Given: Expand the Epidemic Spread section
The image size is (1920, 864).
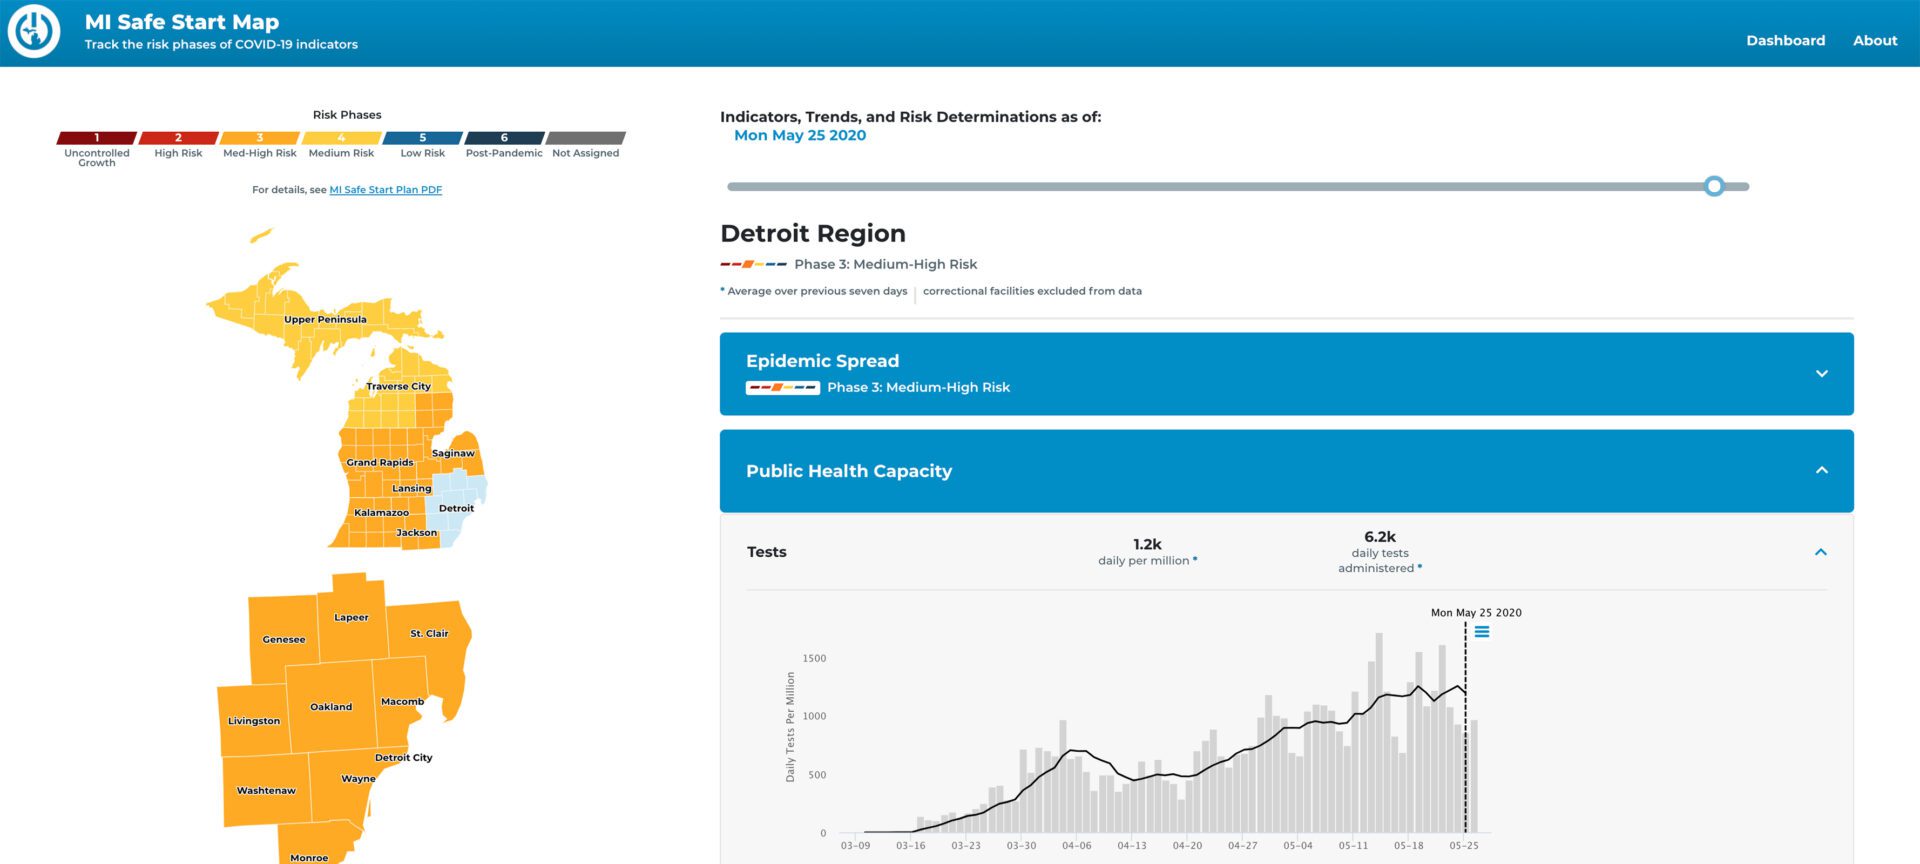Looking at the screenshot, I should tap(1821, 374).
